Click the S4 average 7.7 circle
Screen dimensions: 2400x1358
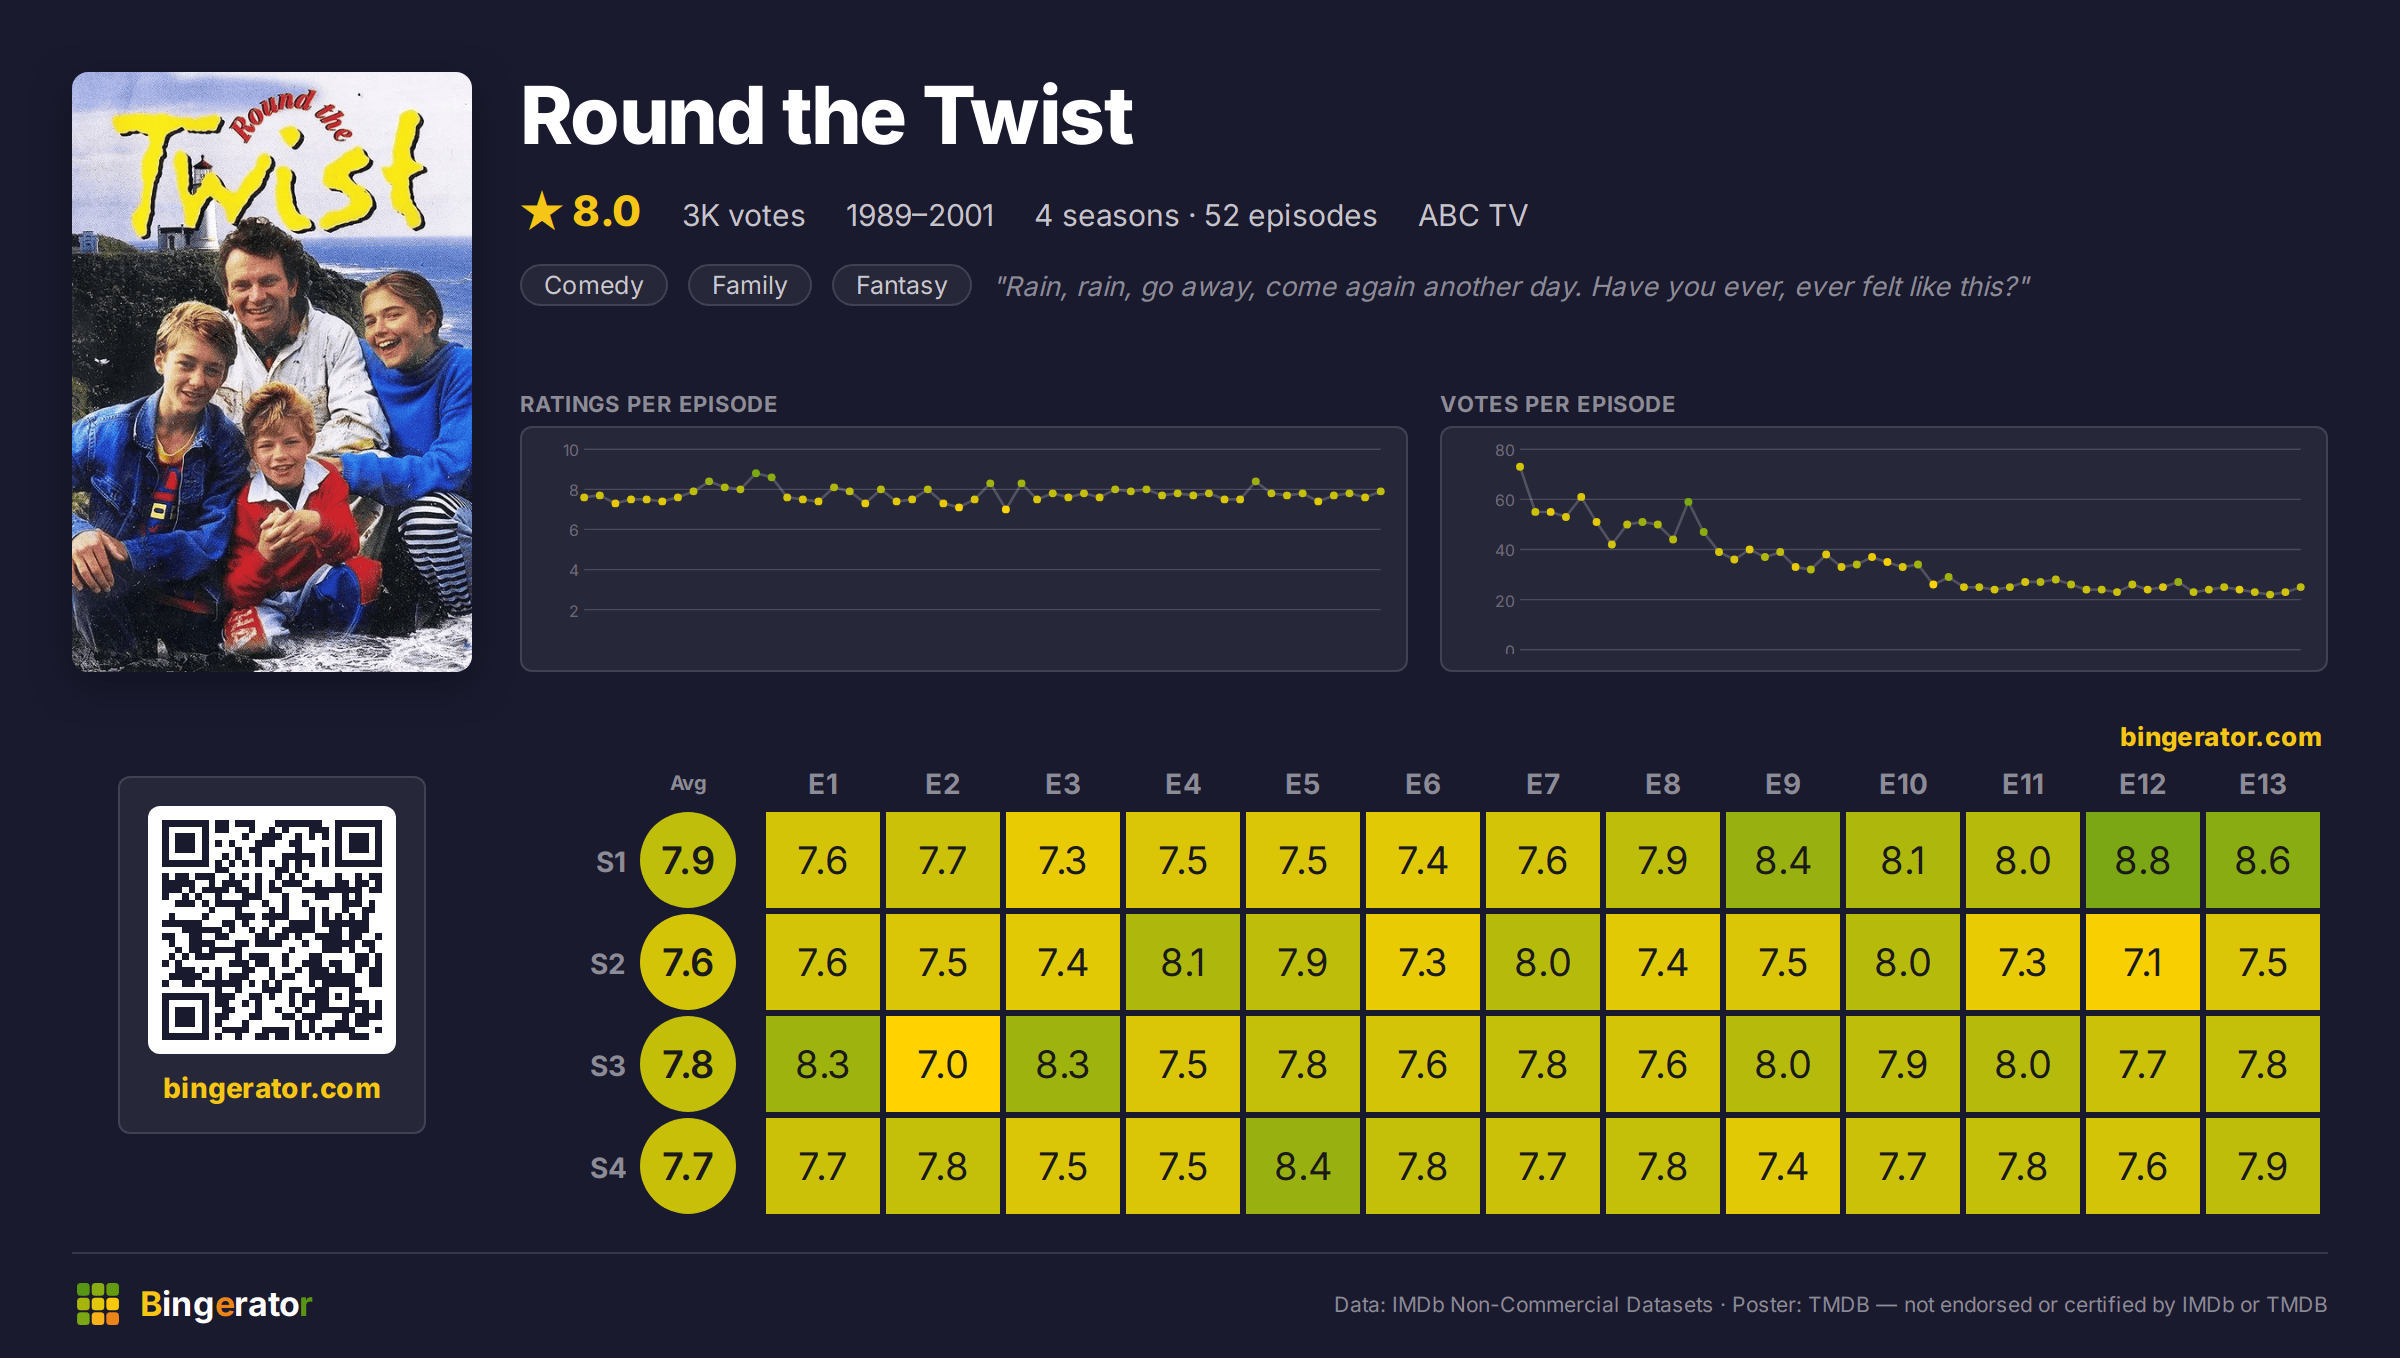coord(688,1167)
